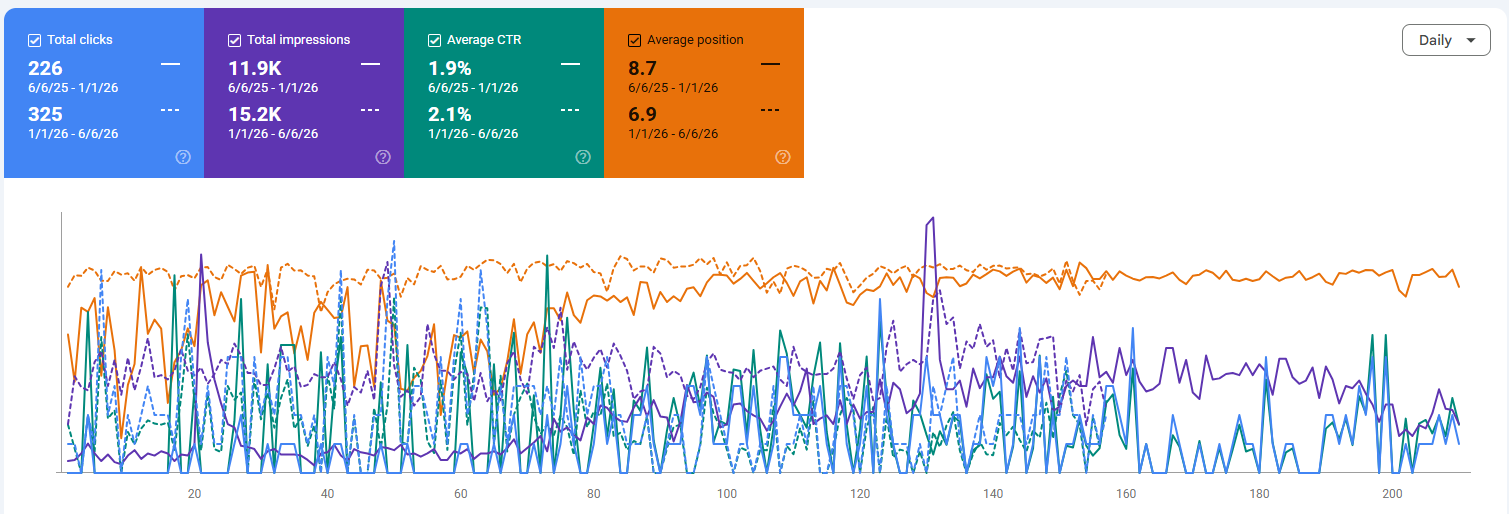Open help icon on Average position card

point(783,157)
